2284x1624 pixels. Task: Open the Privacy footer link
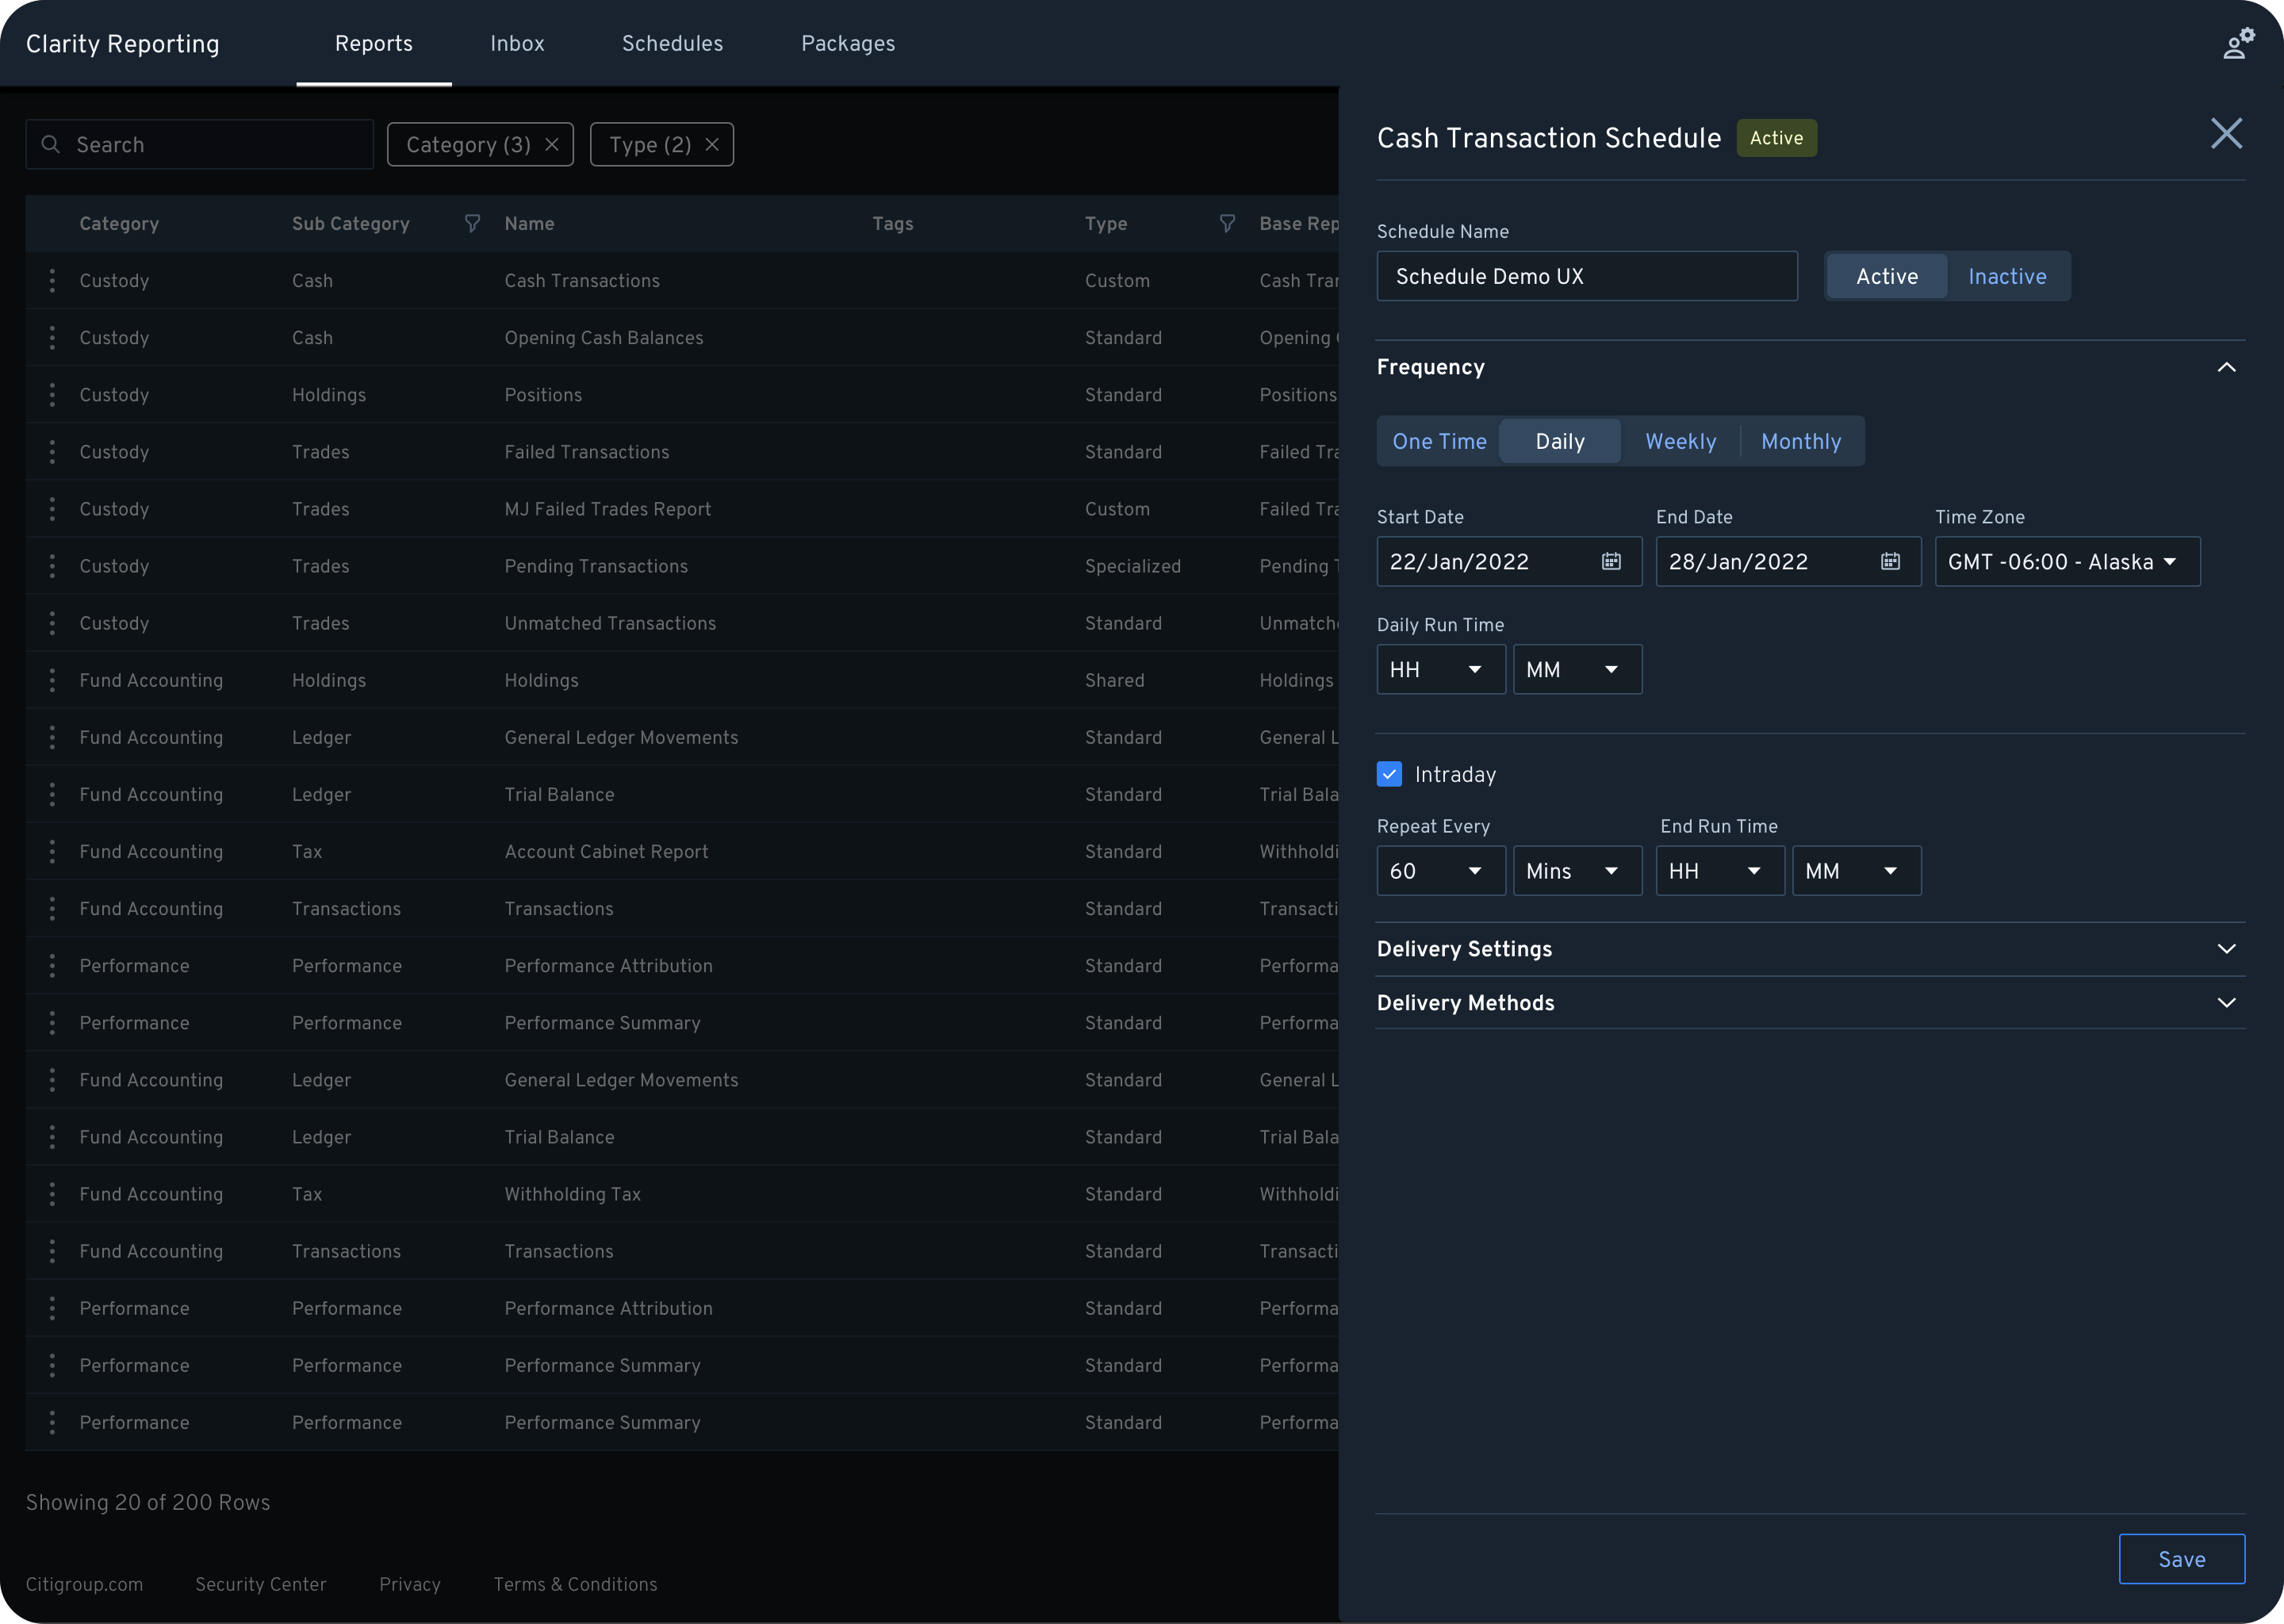click(410, 1584)
